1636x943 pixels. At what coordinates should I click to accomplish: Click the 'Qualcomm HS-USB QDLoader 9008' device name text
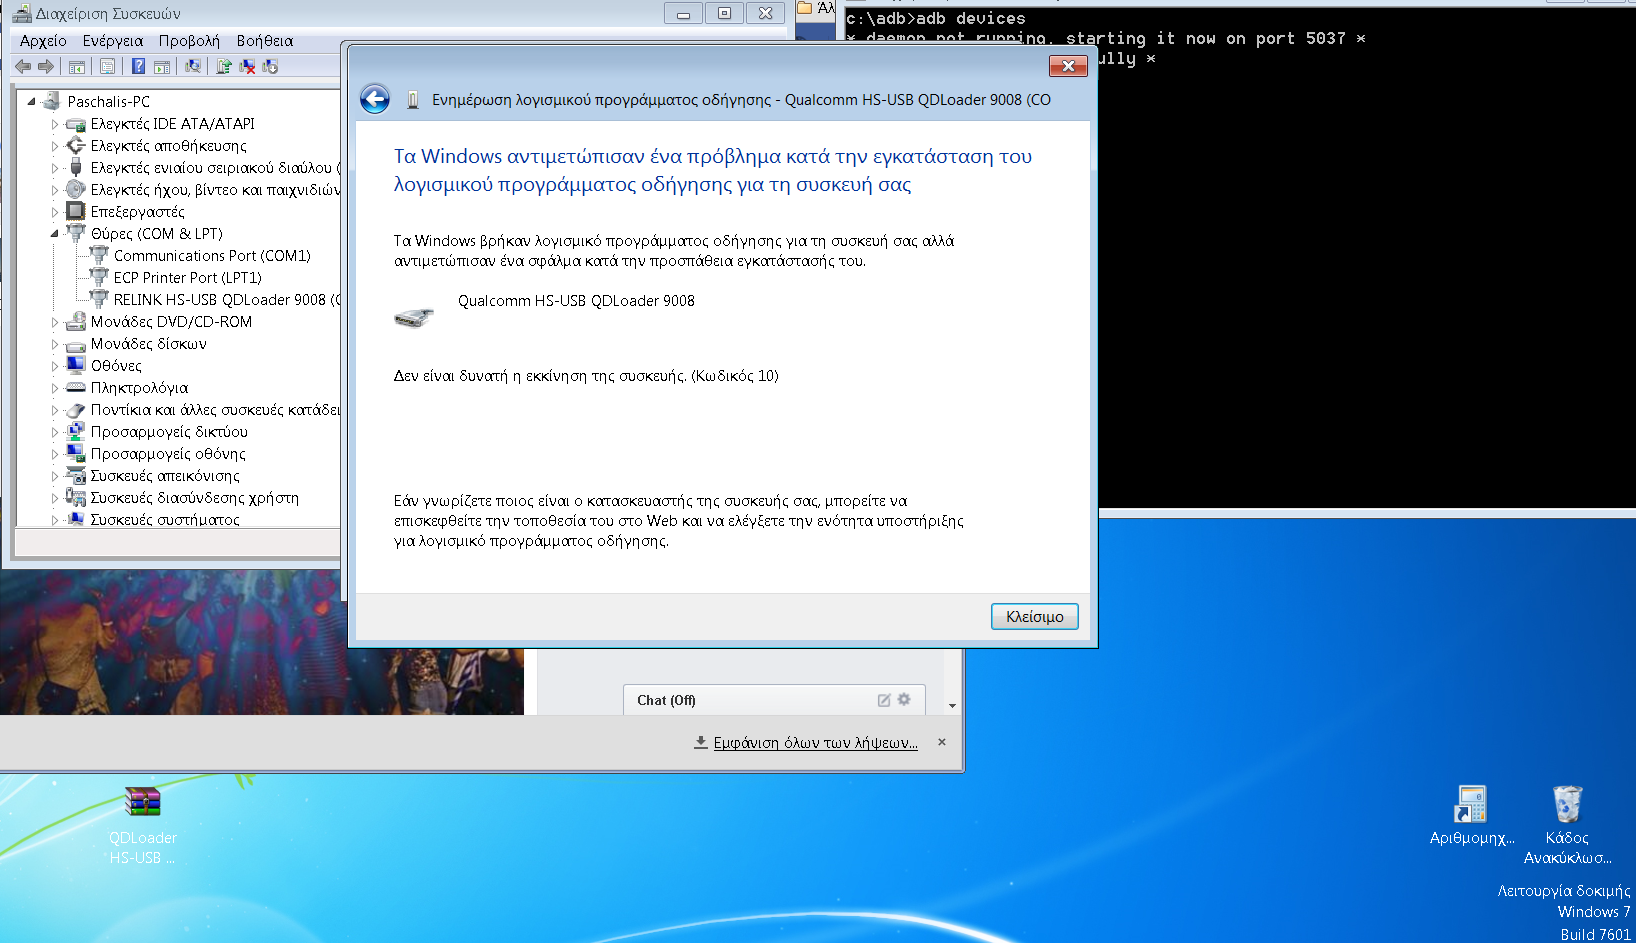[x=576, y=301]
